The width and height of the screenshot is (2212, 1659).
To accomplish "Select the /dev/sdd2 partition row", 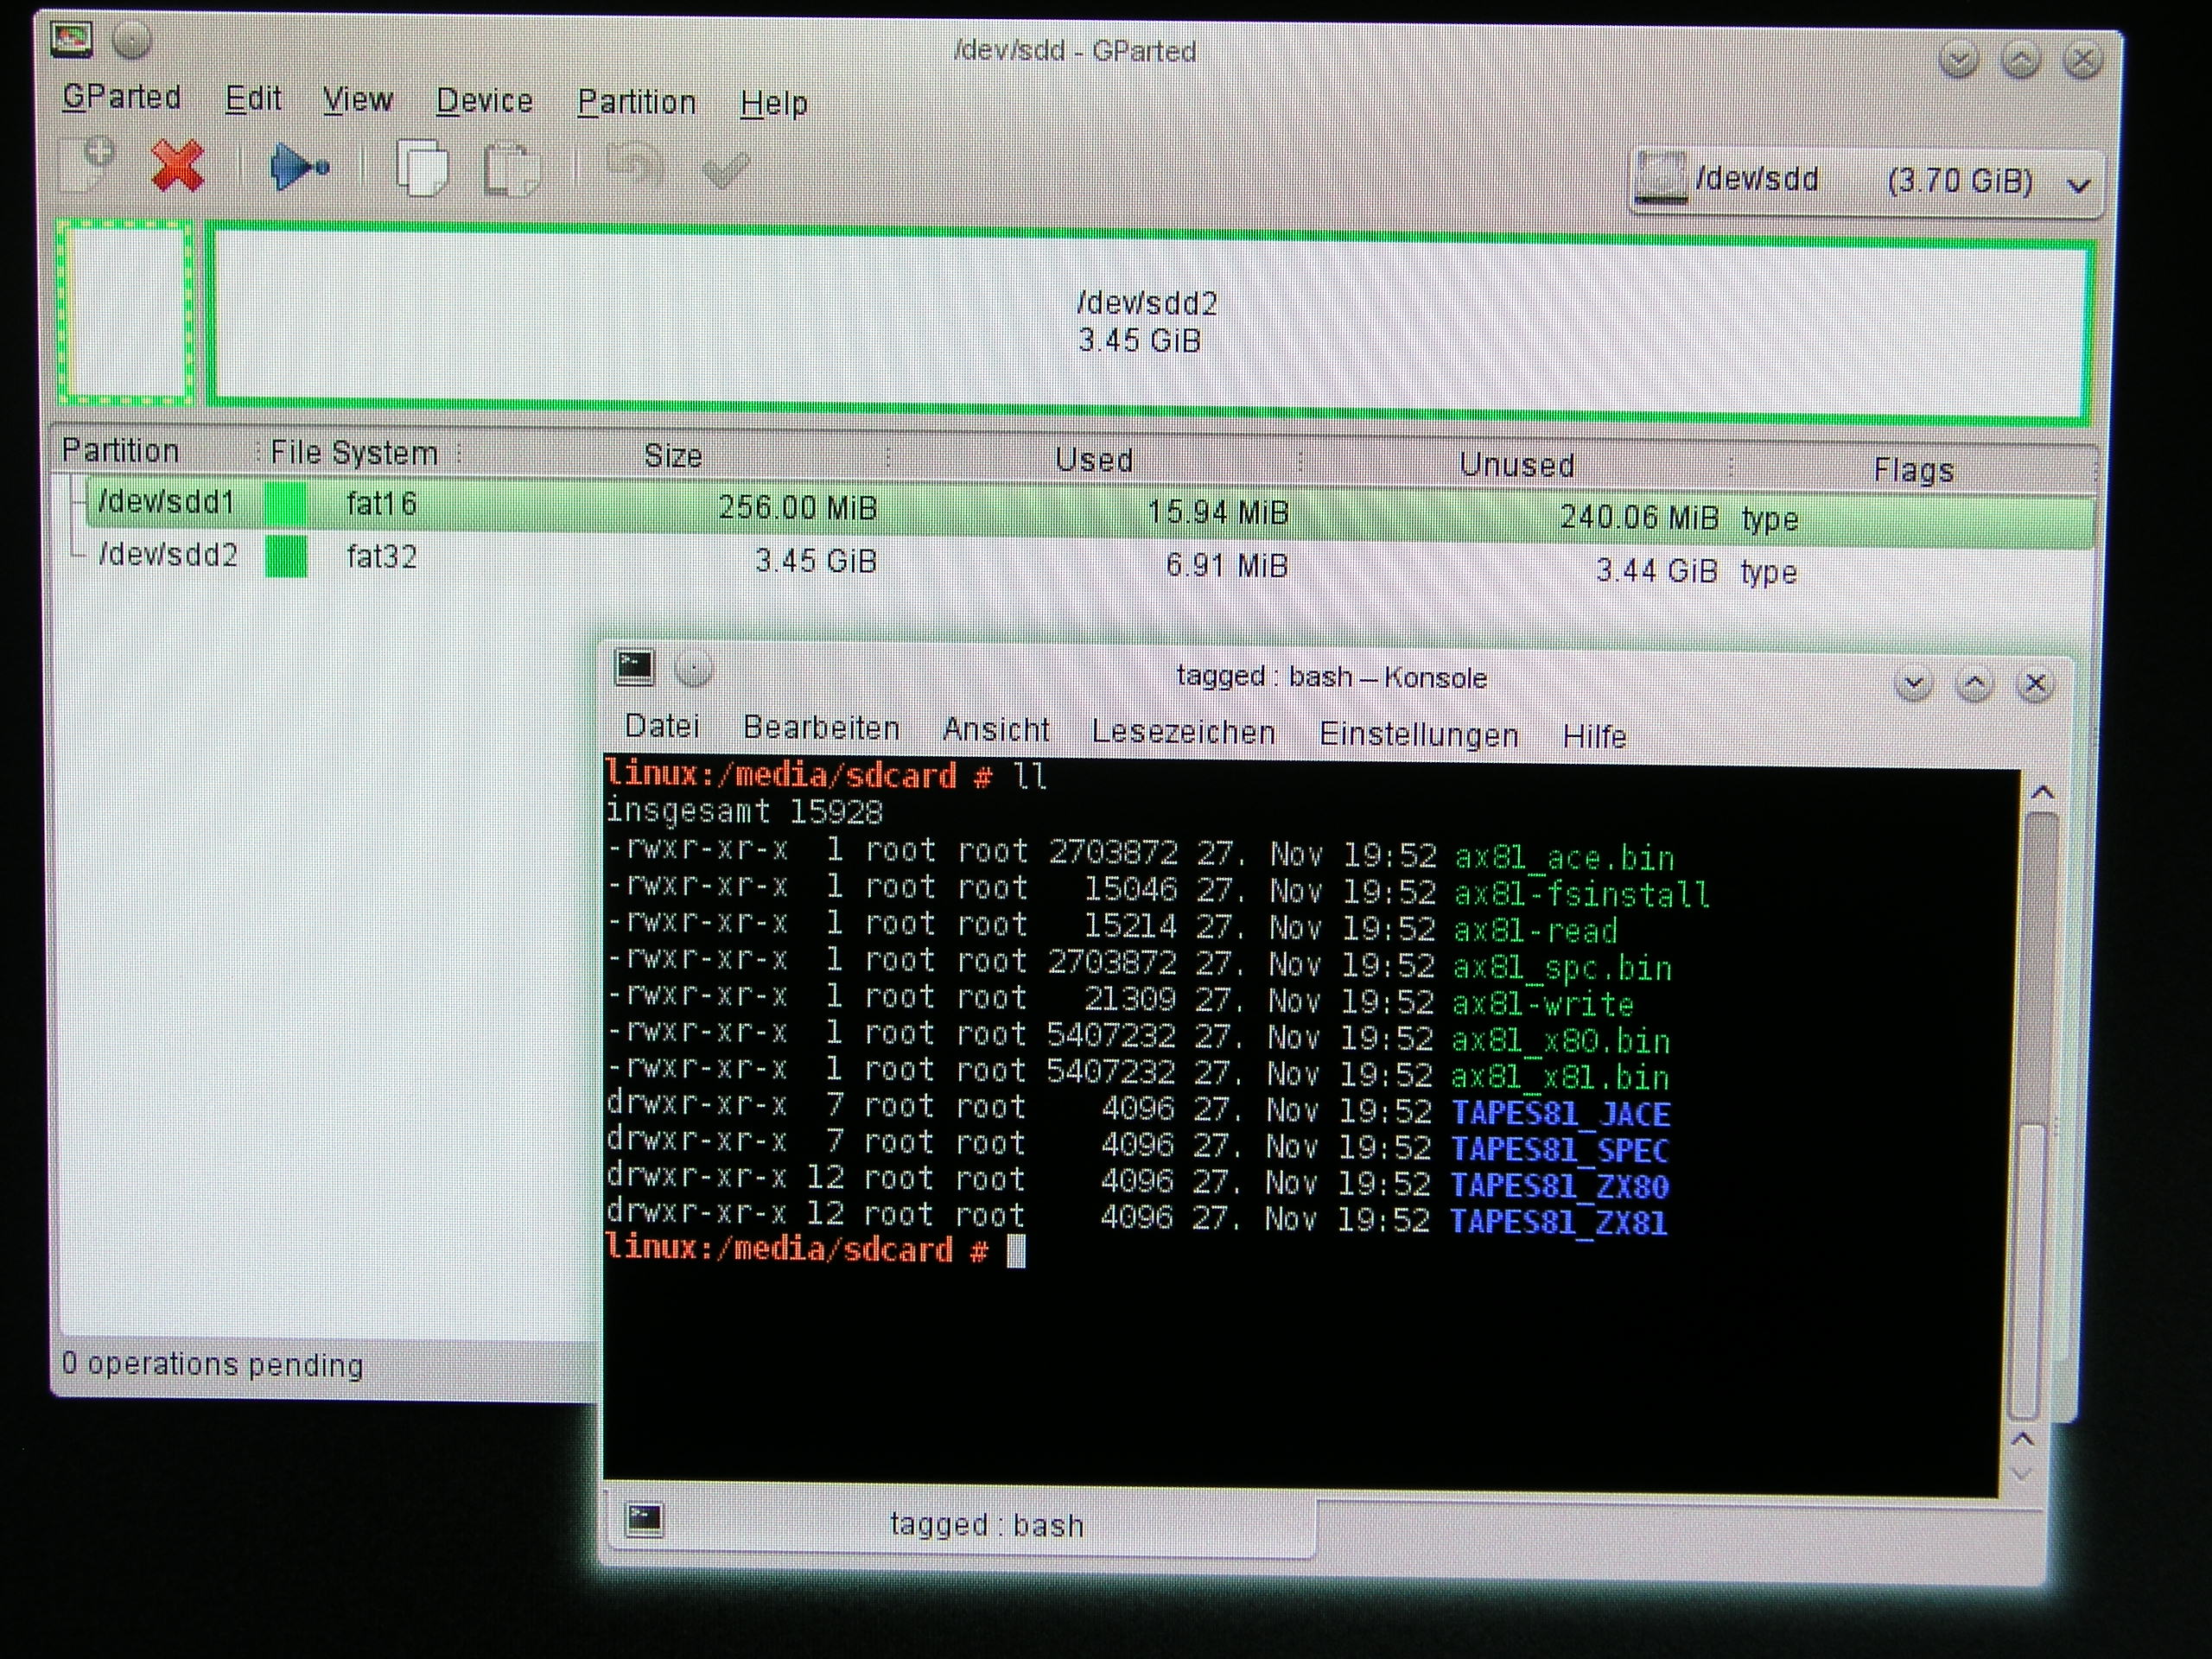I will pyautogui.click(x=1090, y=563).
